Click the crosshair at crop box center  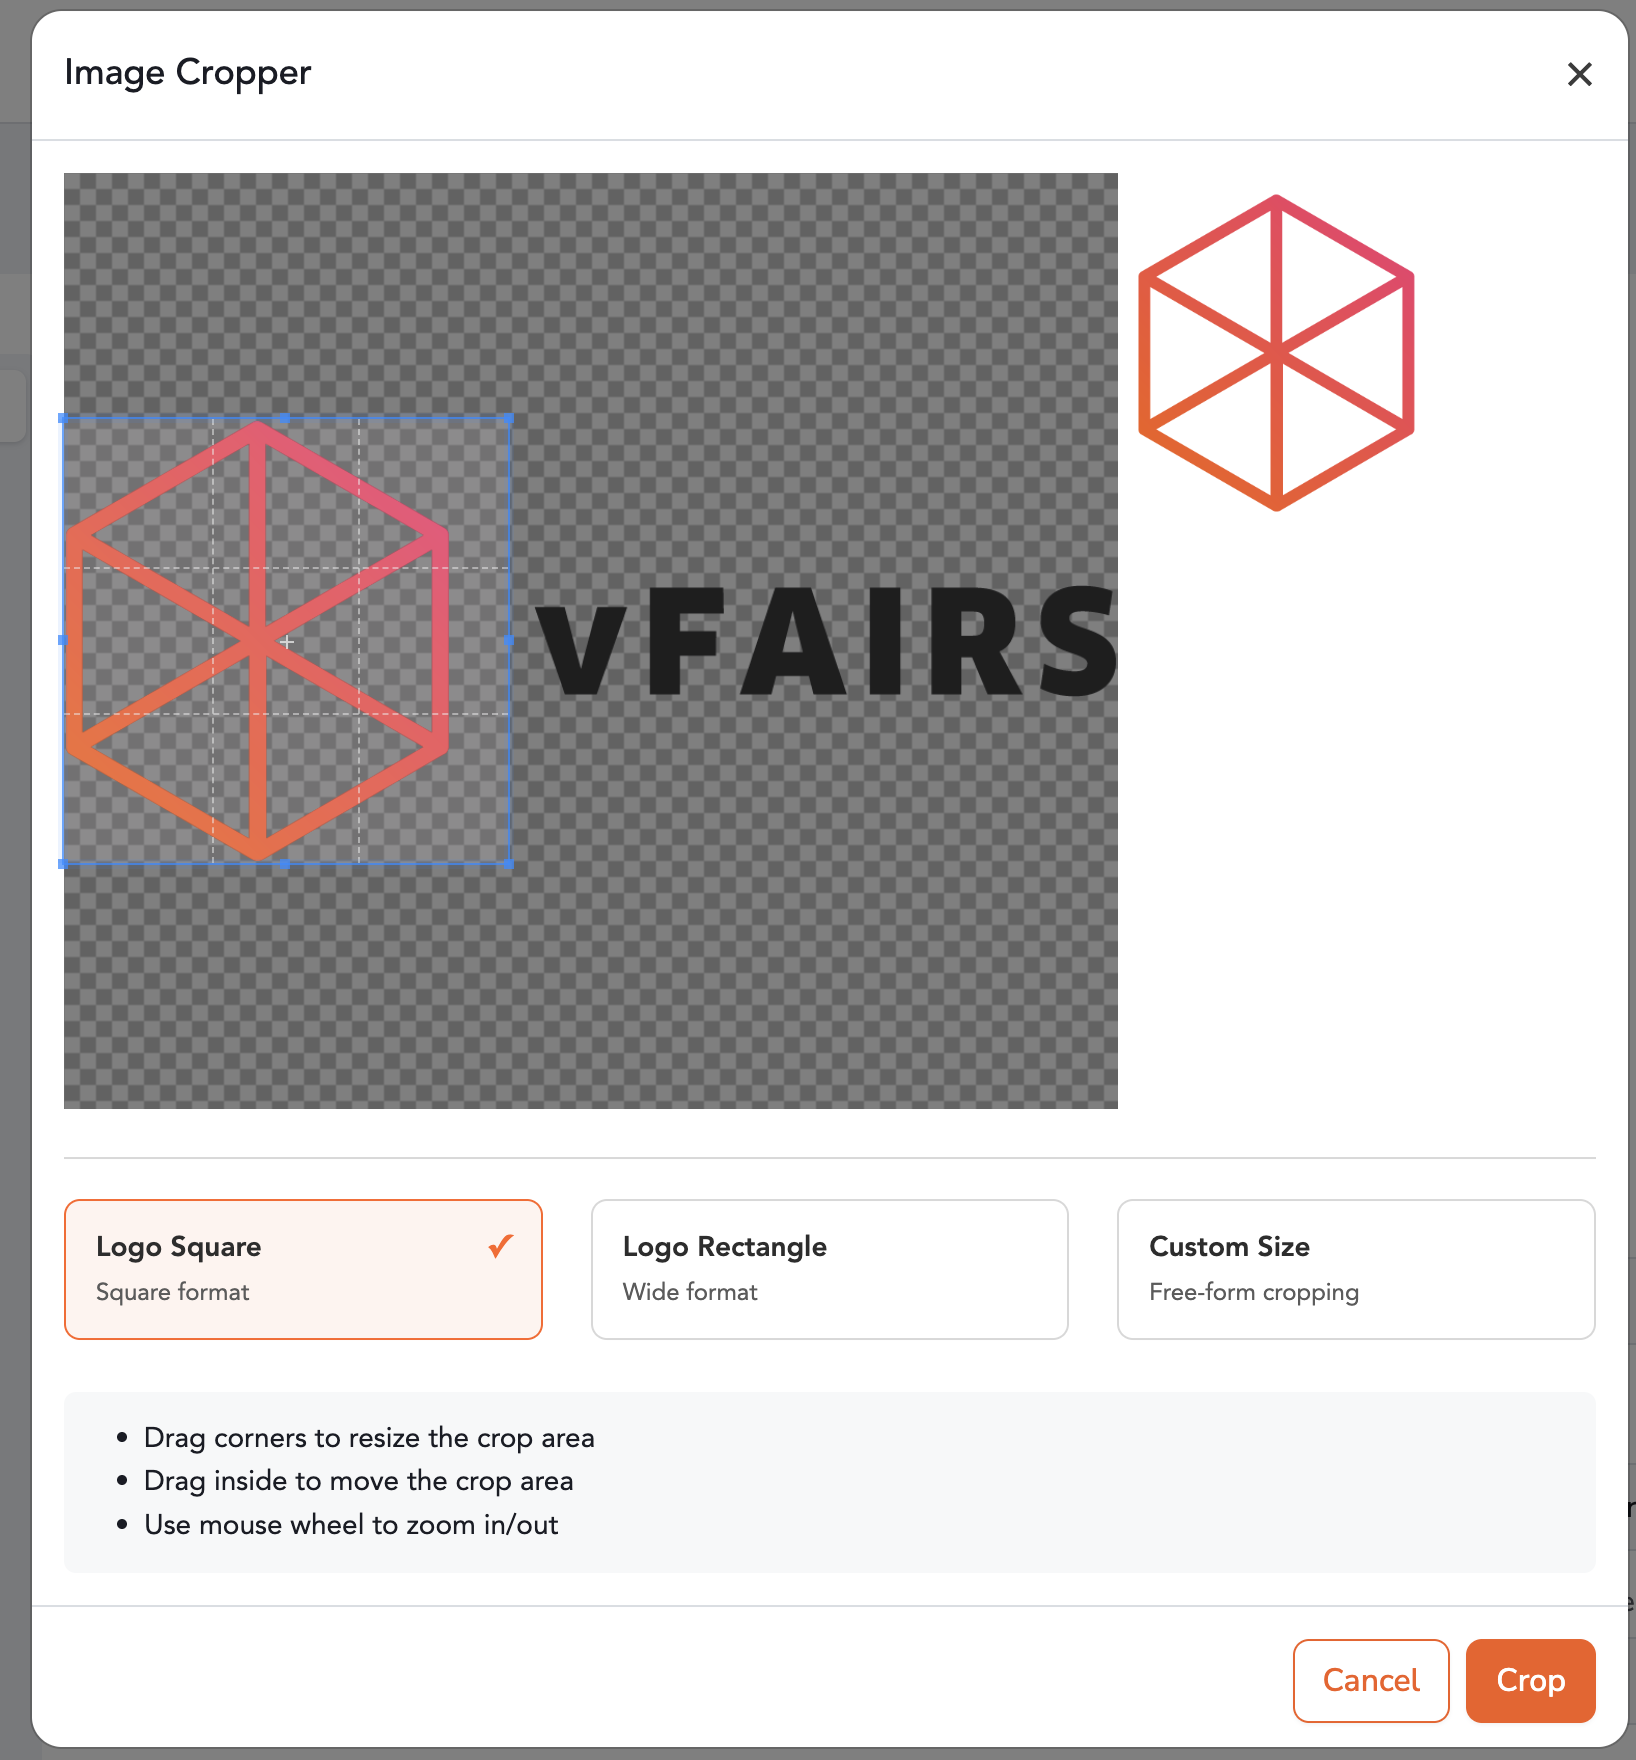287,642
